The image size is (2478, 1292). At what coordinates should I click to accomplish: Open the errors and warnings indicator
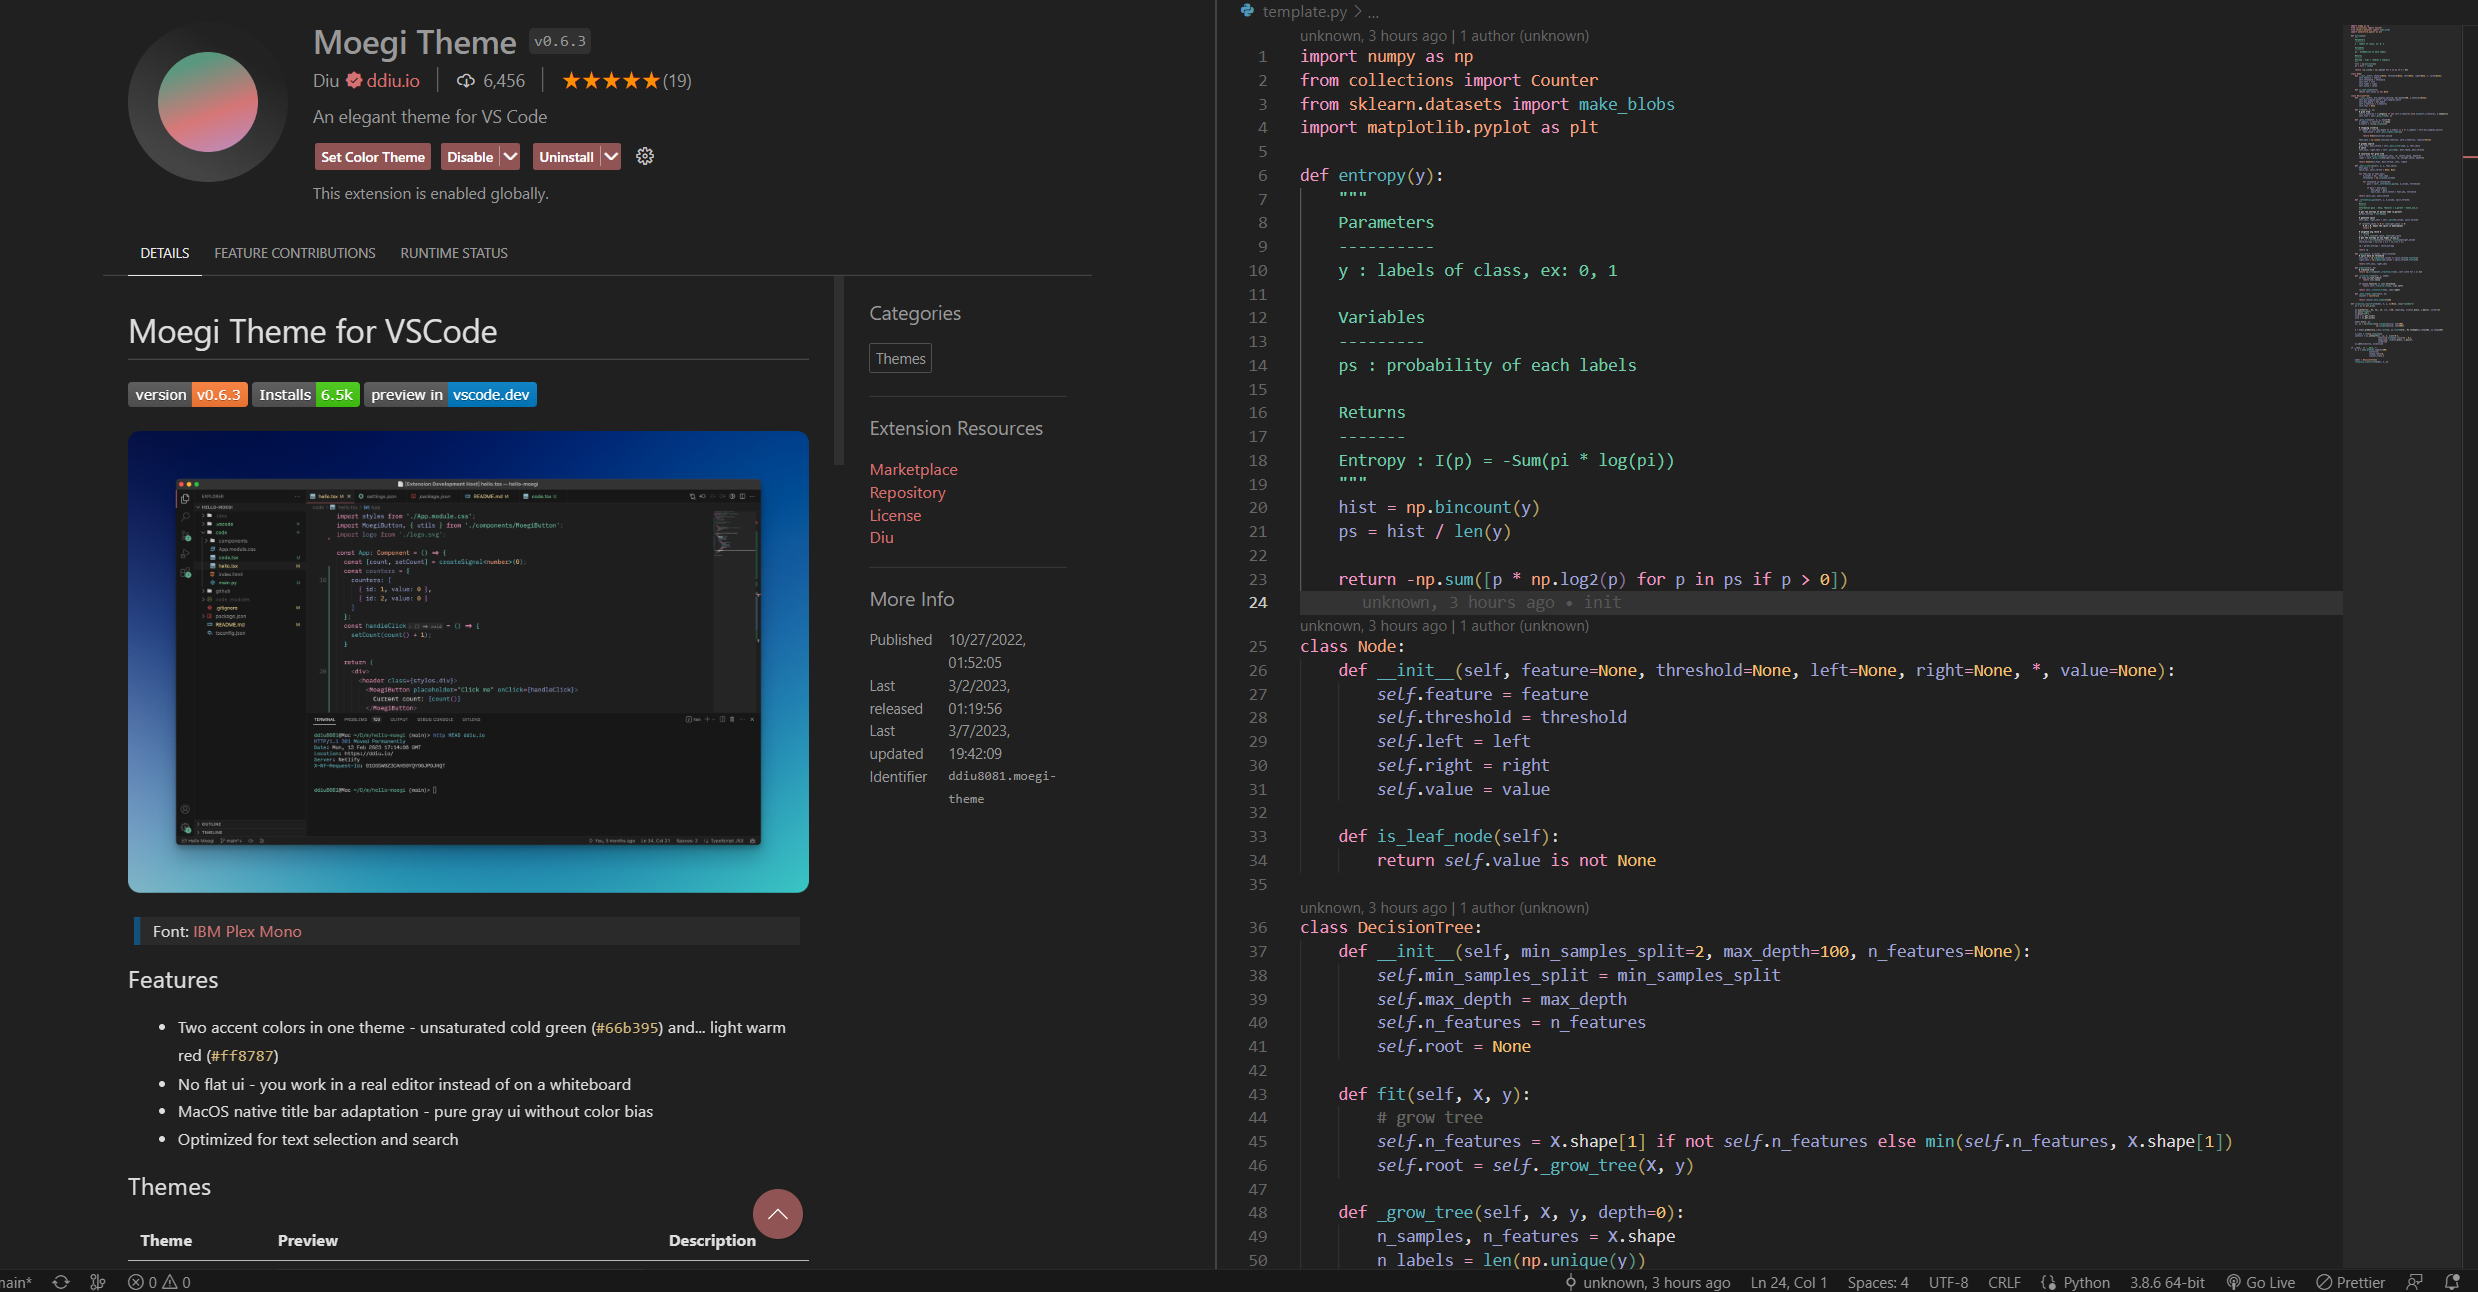(x=159, y=1282)
